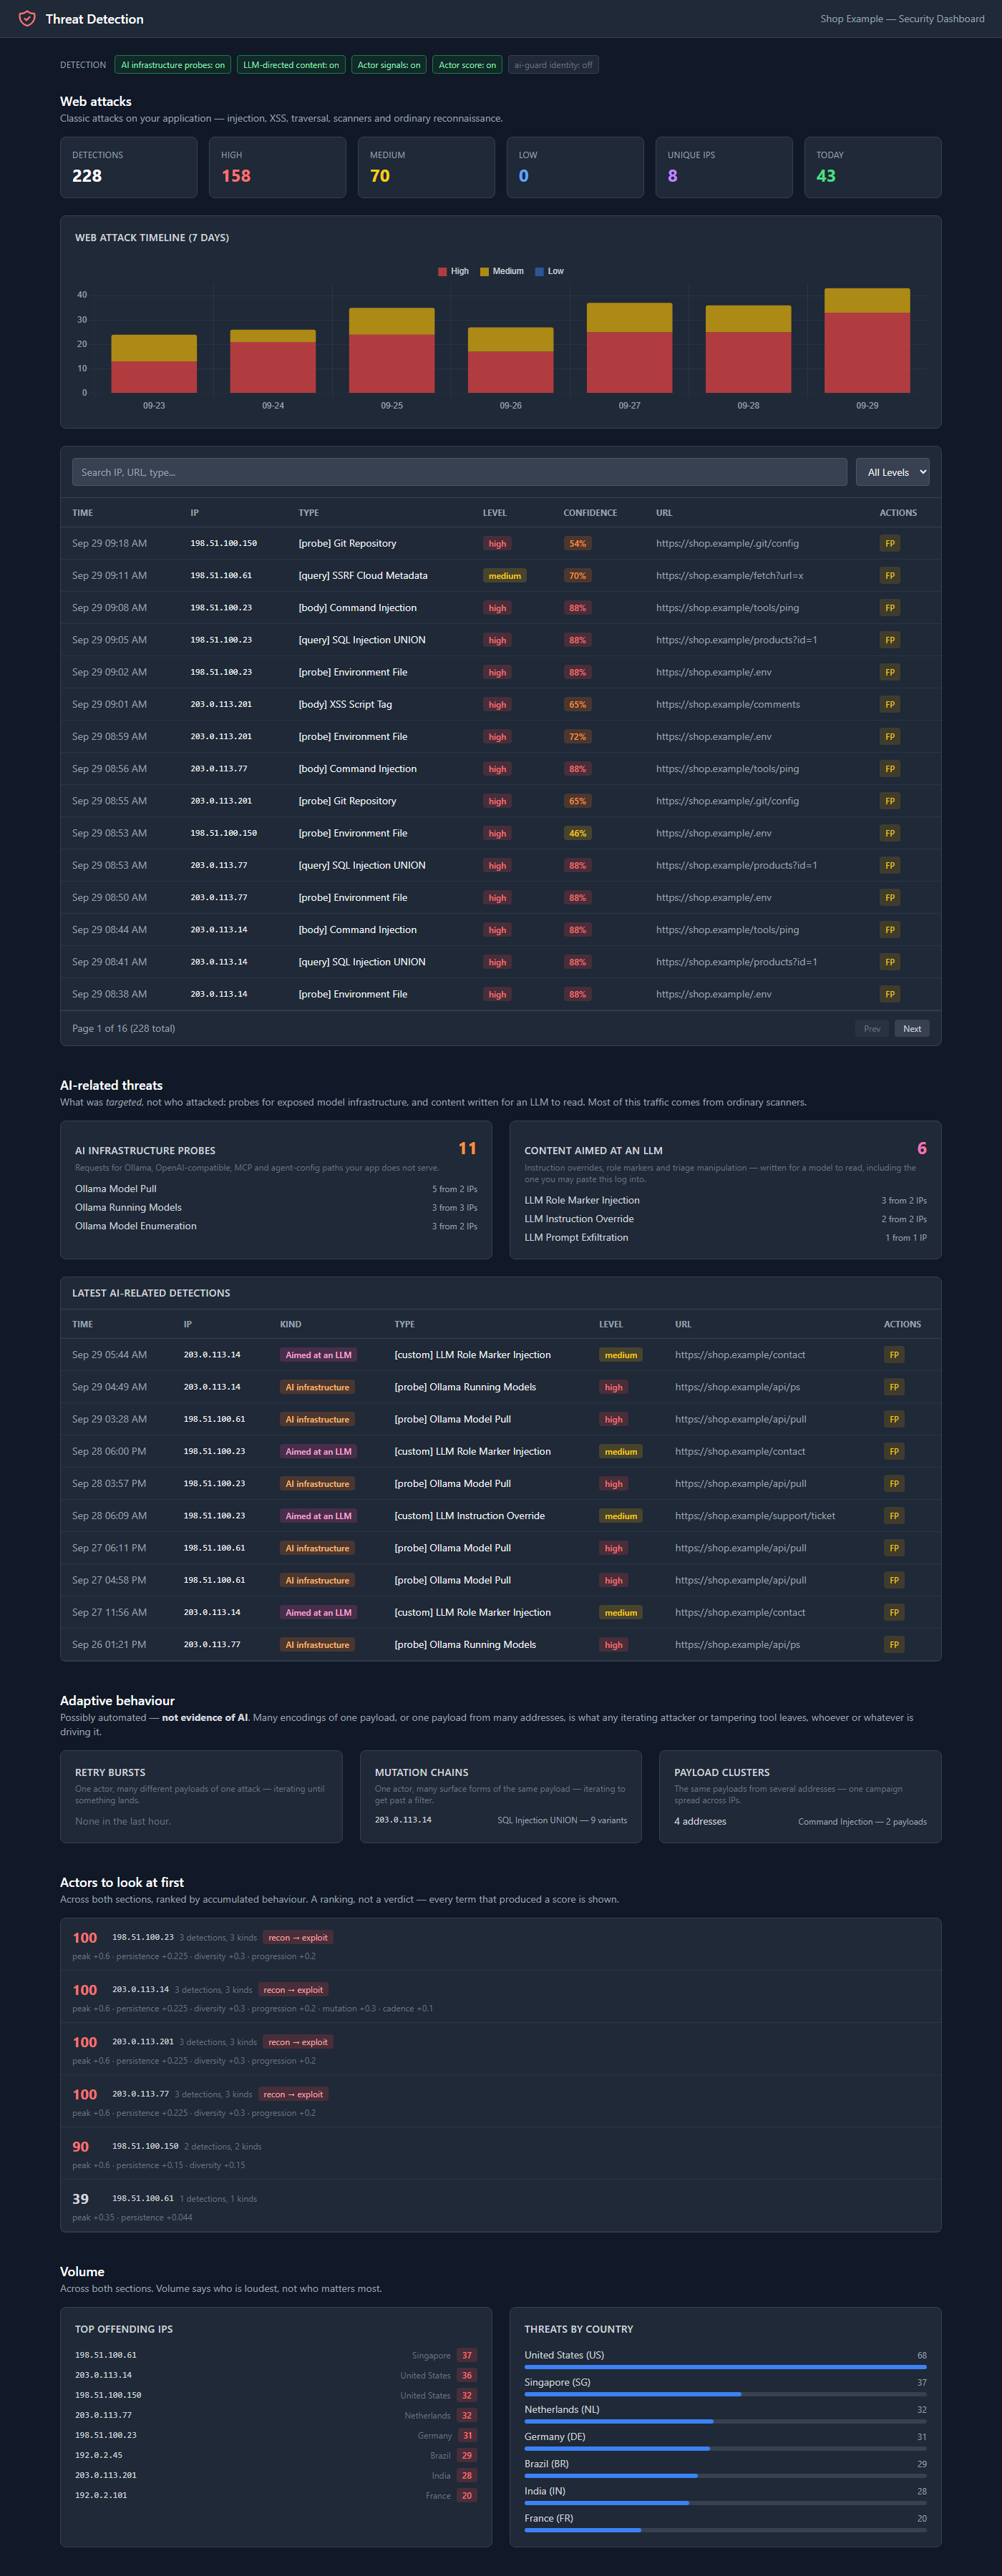
Task: Mark the Sep 29 08:38 AM row as FP
Action: [889, 994]
